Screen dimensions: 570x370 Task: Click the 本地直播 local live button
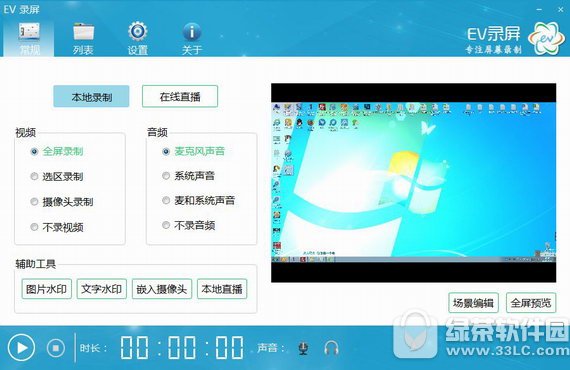coord(222,289)
